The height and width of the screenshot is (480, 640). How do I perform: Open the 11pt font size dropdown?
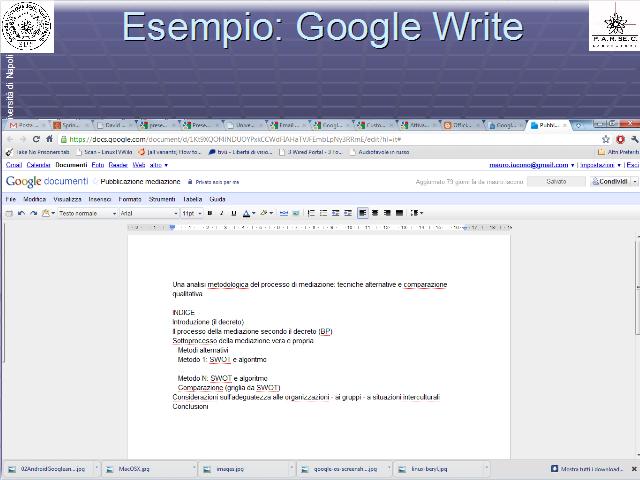[x=192, y=213]
